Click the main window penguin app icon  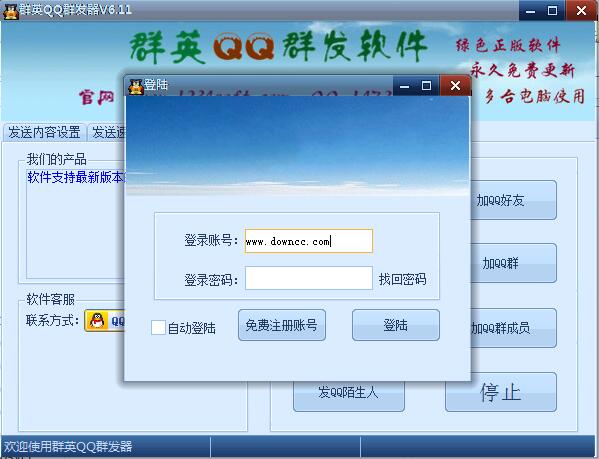(x=11, y=11)
